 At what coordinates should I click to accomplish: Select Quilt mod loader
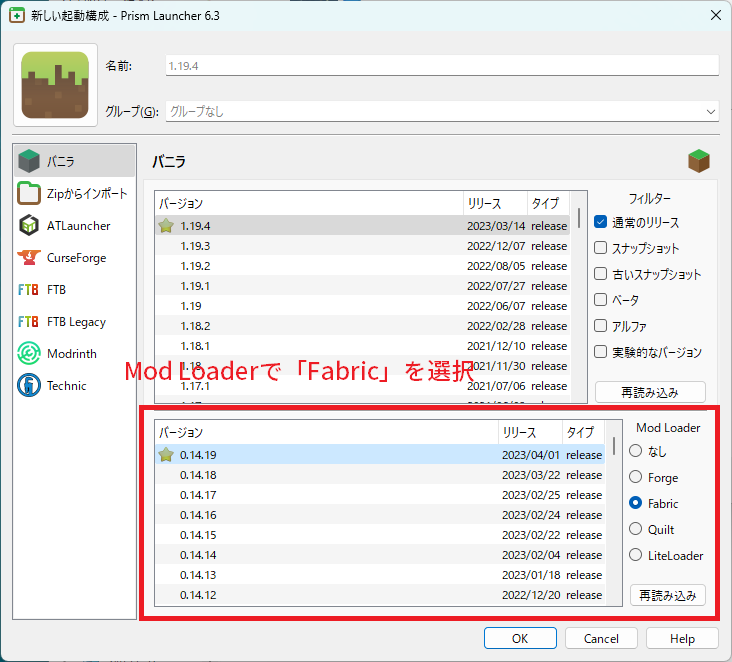point(635,528)
